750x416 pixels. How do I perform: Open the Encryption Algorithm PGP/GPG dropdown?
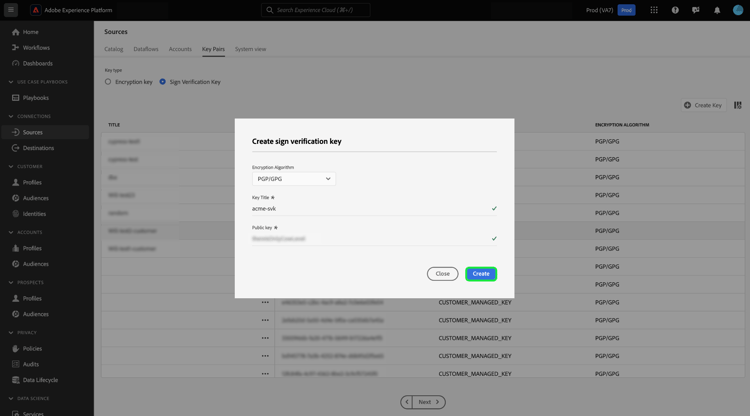coord(294,179)
